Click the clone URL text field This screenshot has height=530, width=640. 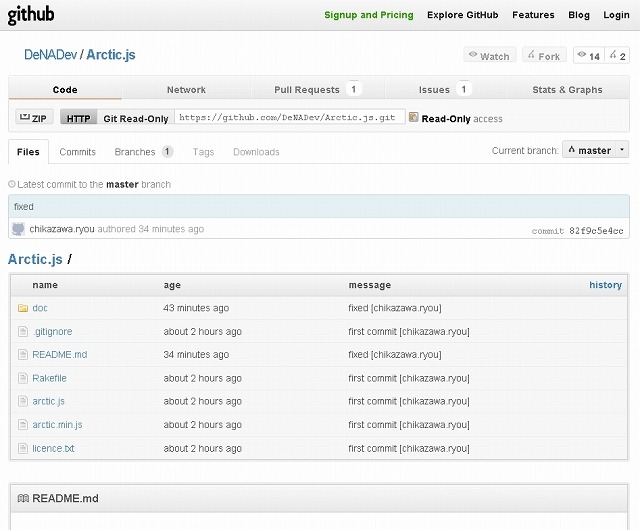point(289,118)
